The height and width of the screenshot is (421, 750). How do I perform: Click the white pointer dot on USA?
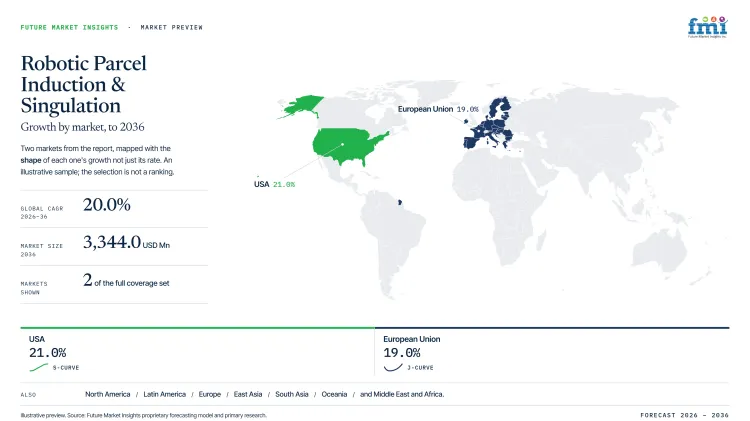click(342, 144)
